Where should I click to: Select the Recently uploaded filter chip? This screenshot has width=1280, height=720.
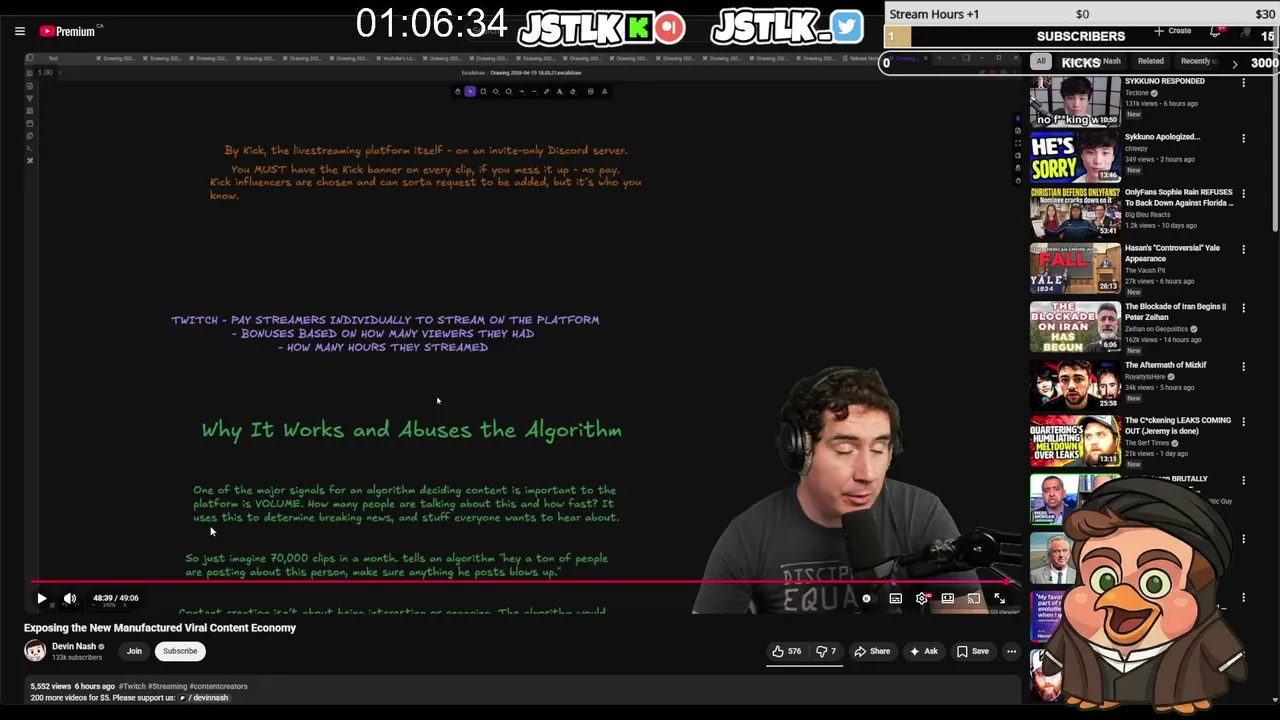(1197, 61)
